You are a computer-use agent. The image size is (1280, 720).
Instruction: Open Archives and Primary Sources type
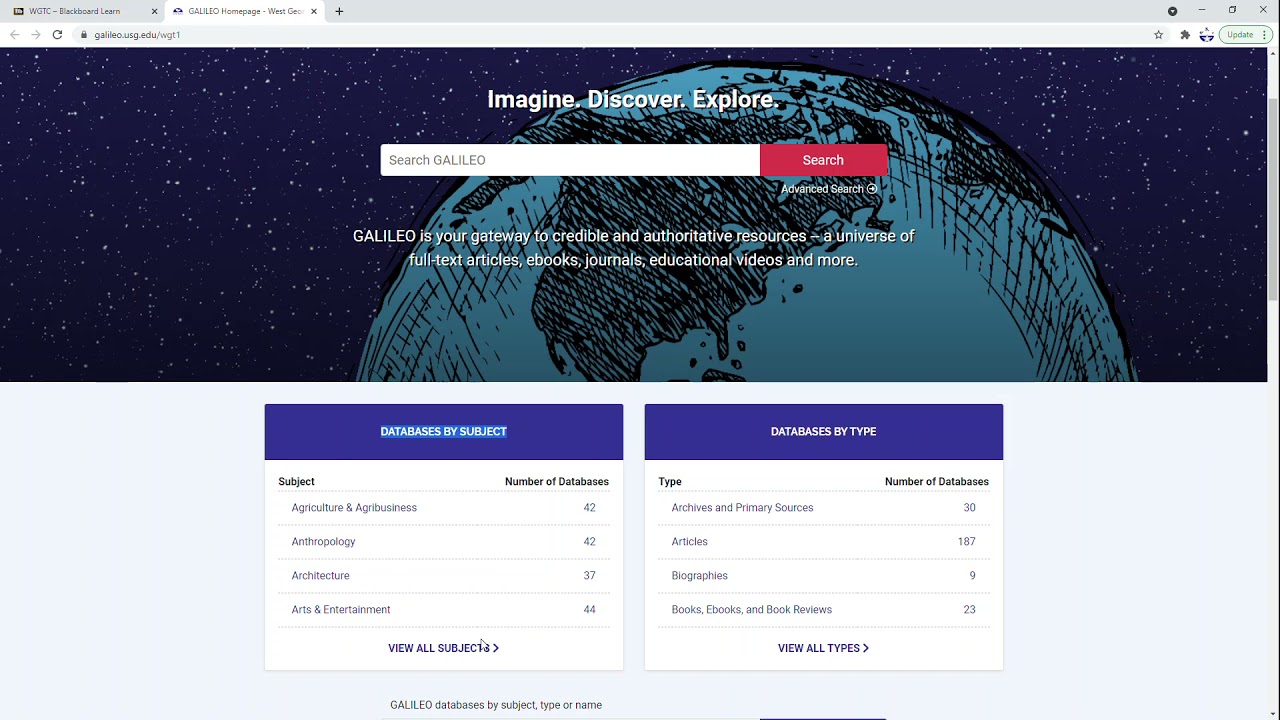(x=742, y=508)
